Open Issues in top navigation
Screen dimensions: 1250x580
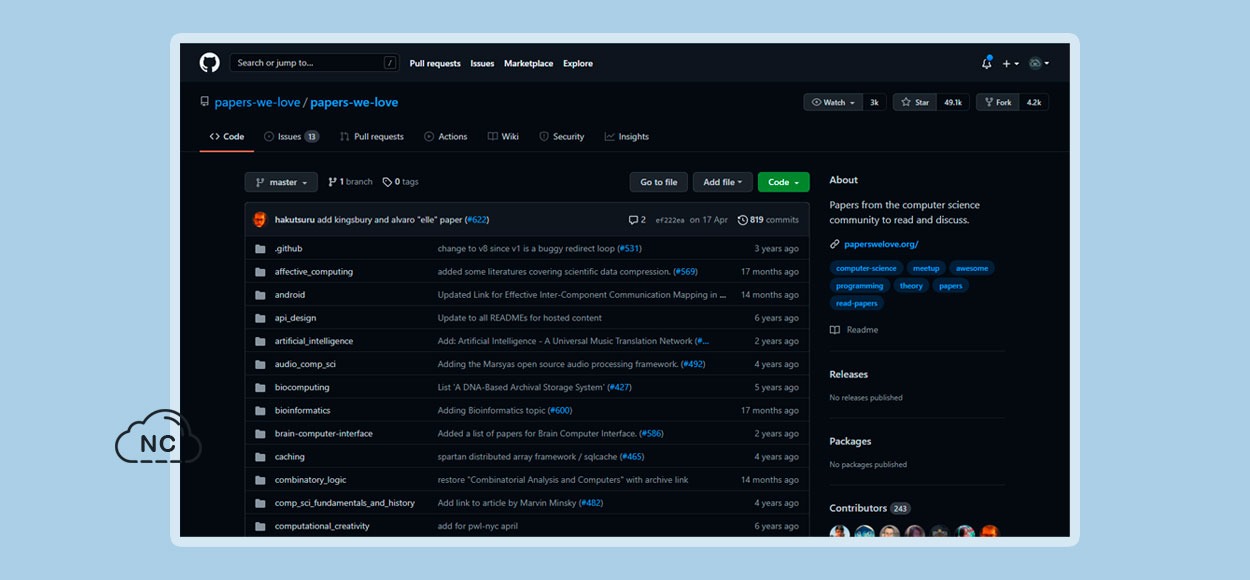pos(482,63)
